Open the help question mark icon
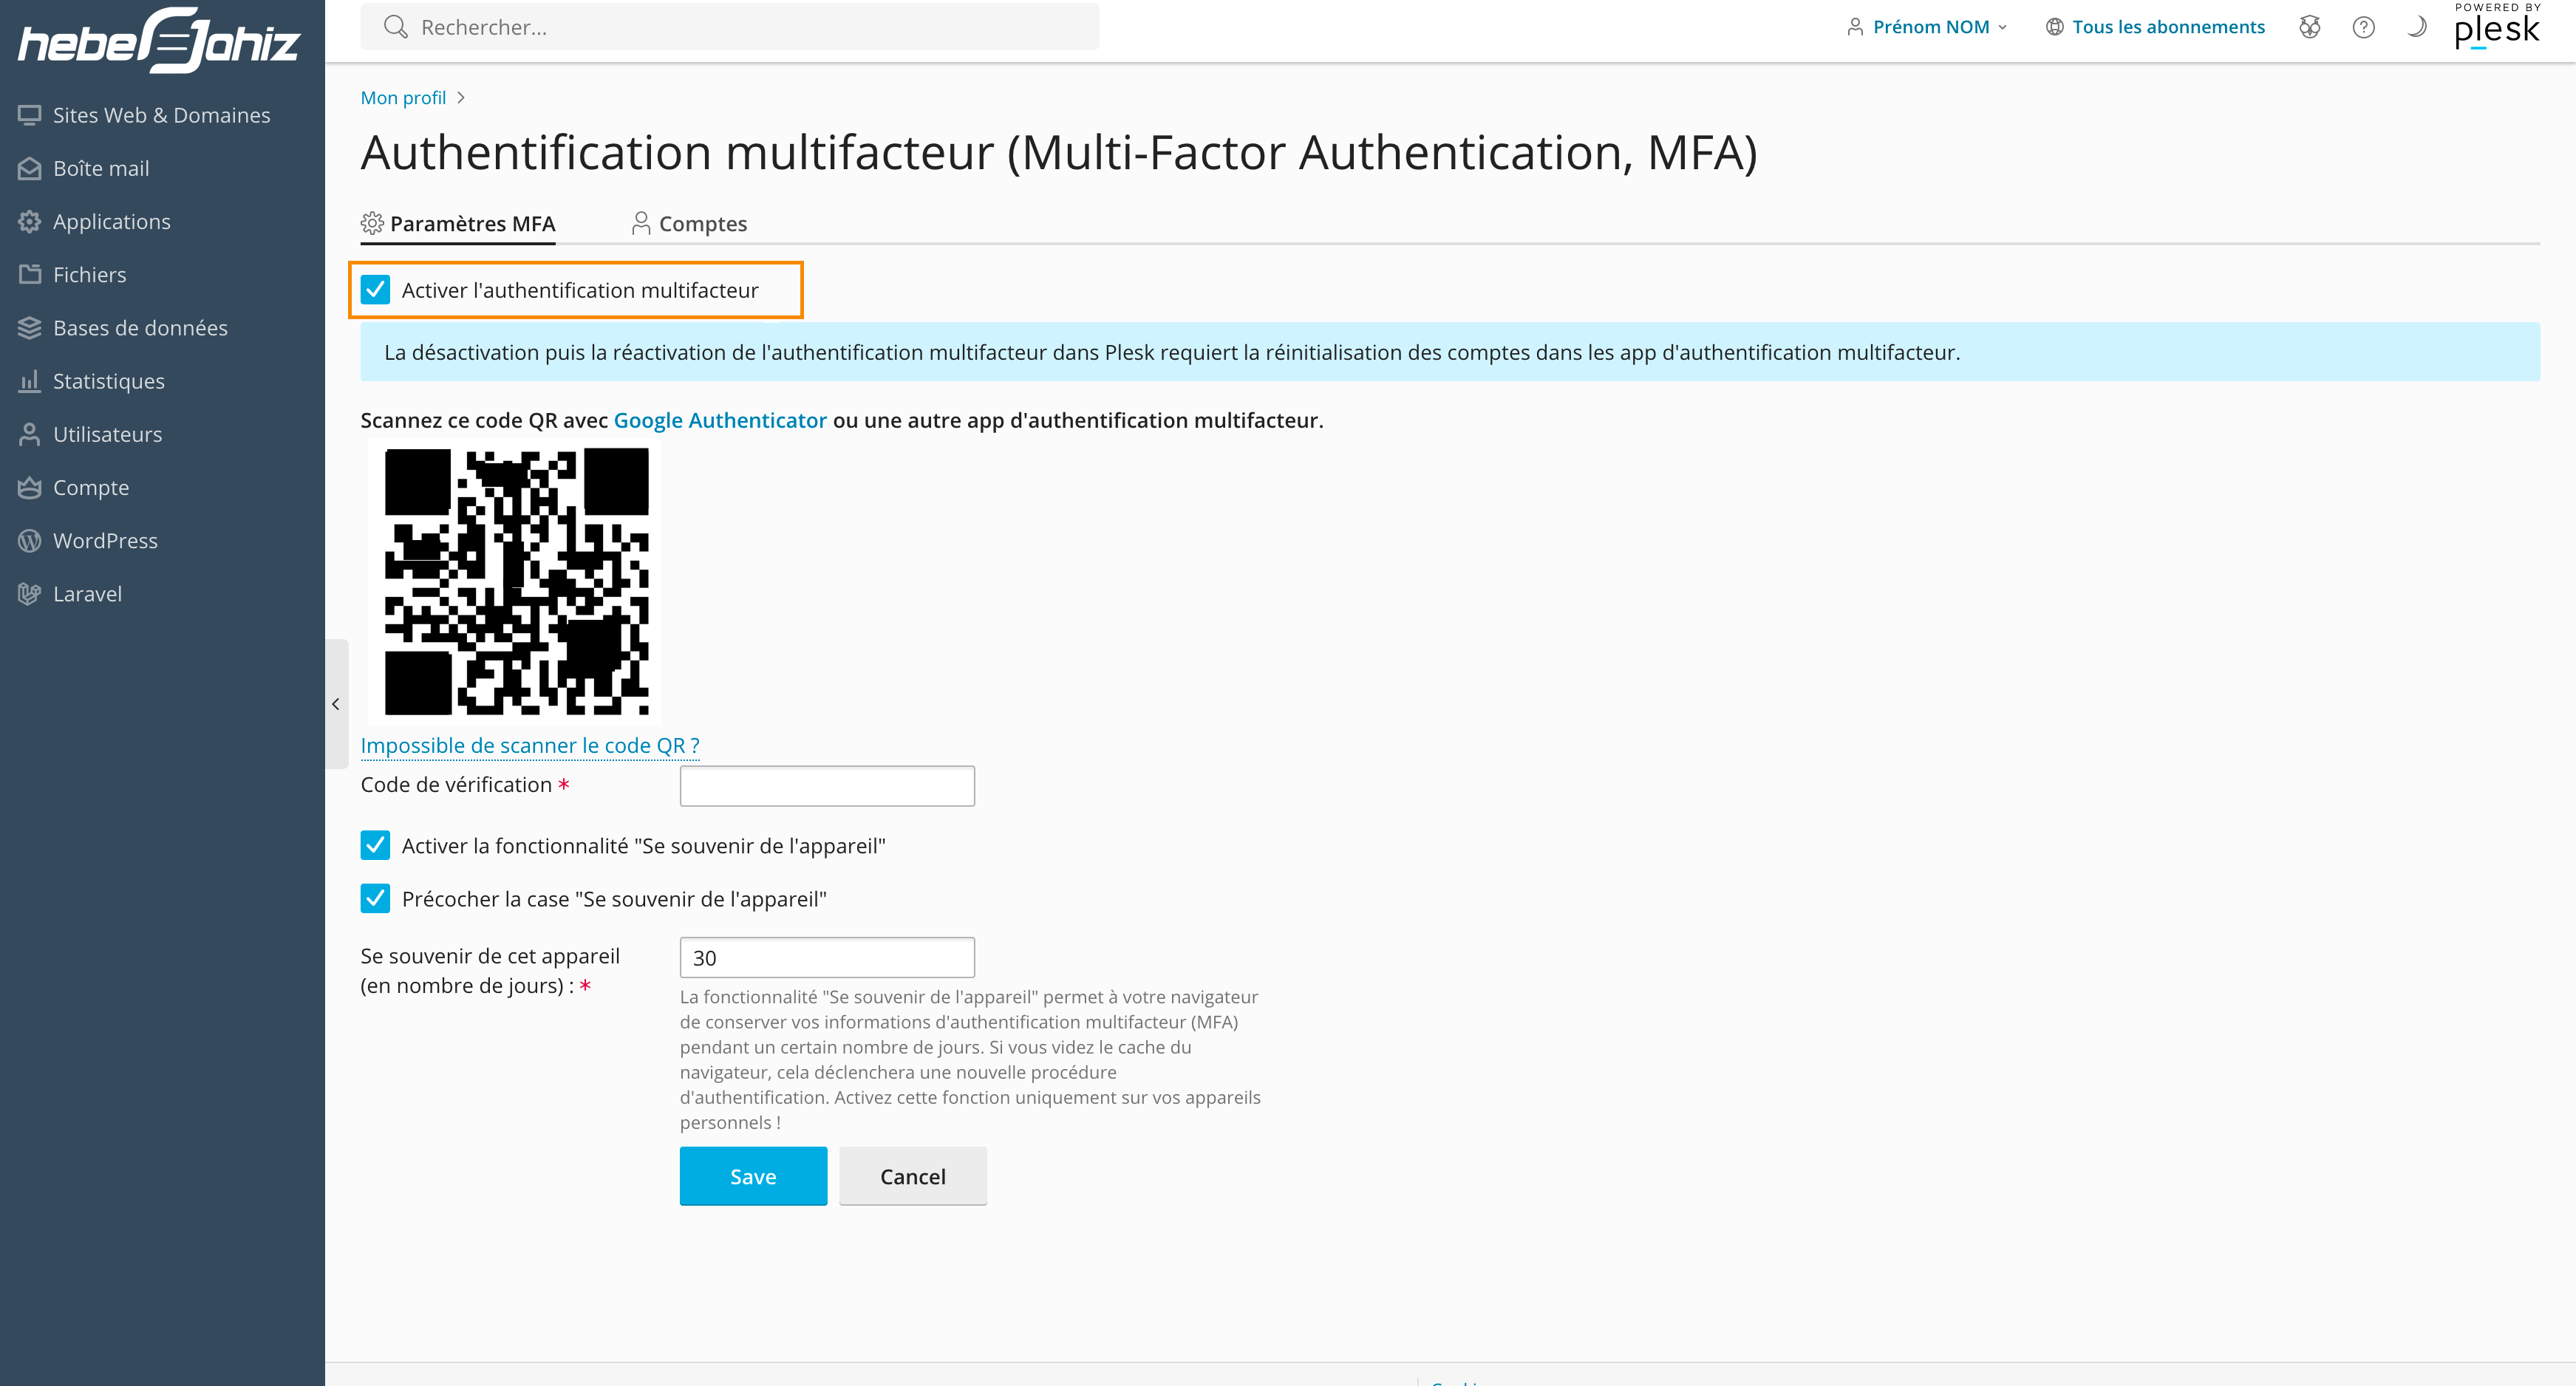This screenshot has height=1386, width=2576. [2363, 27]
